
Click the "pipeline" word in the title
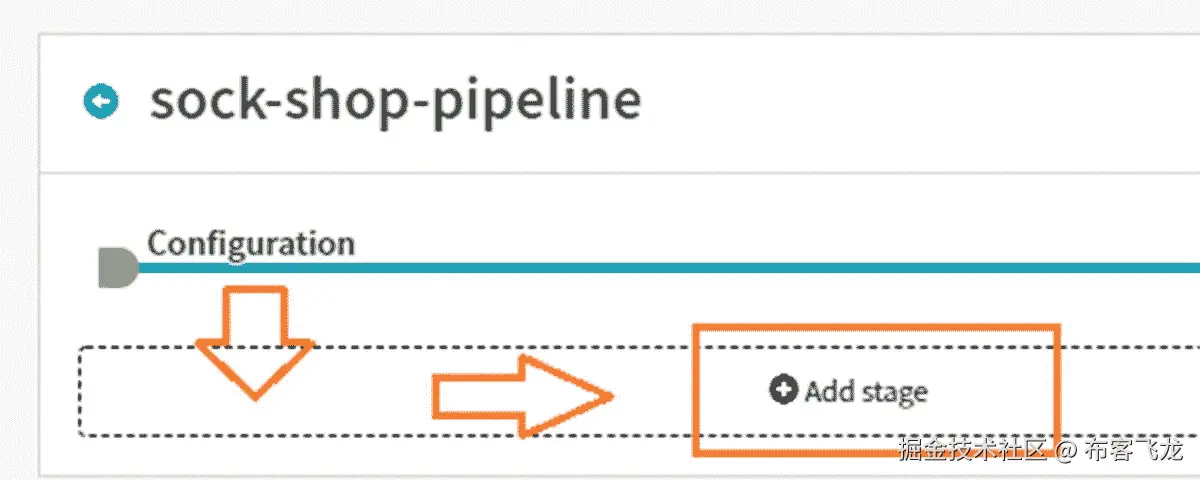[542, 101]
